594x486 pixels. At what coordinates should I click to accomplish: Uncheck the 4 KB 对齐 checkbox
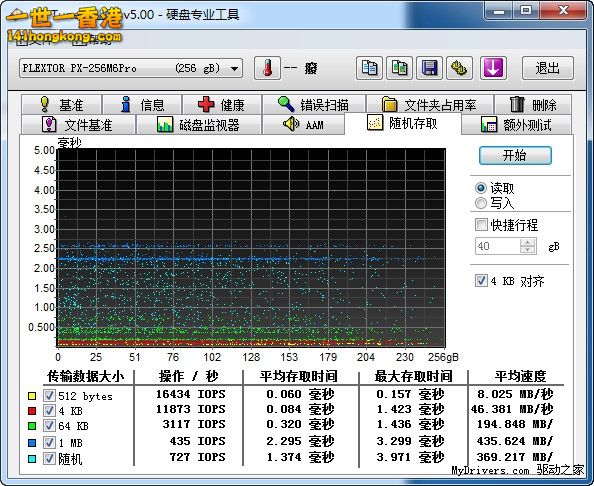click(x=481, y=281)
